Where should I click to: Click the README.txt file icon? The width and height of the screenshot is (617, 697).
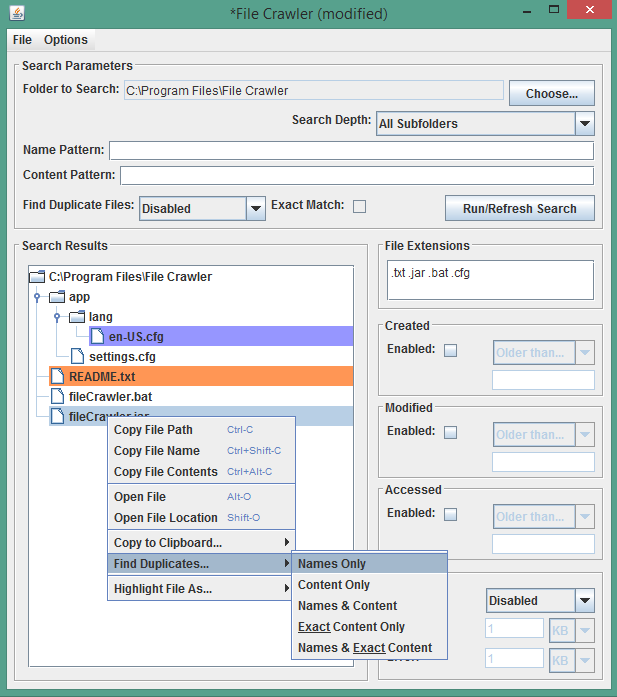(x=57, y=377)
